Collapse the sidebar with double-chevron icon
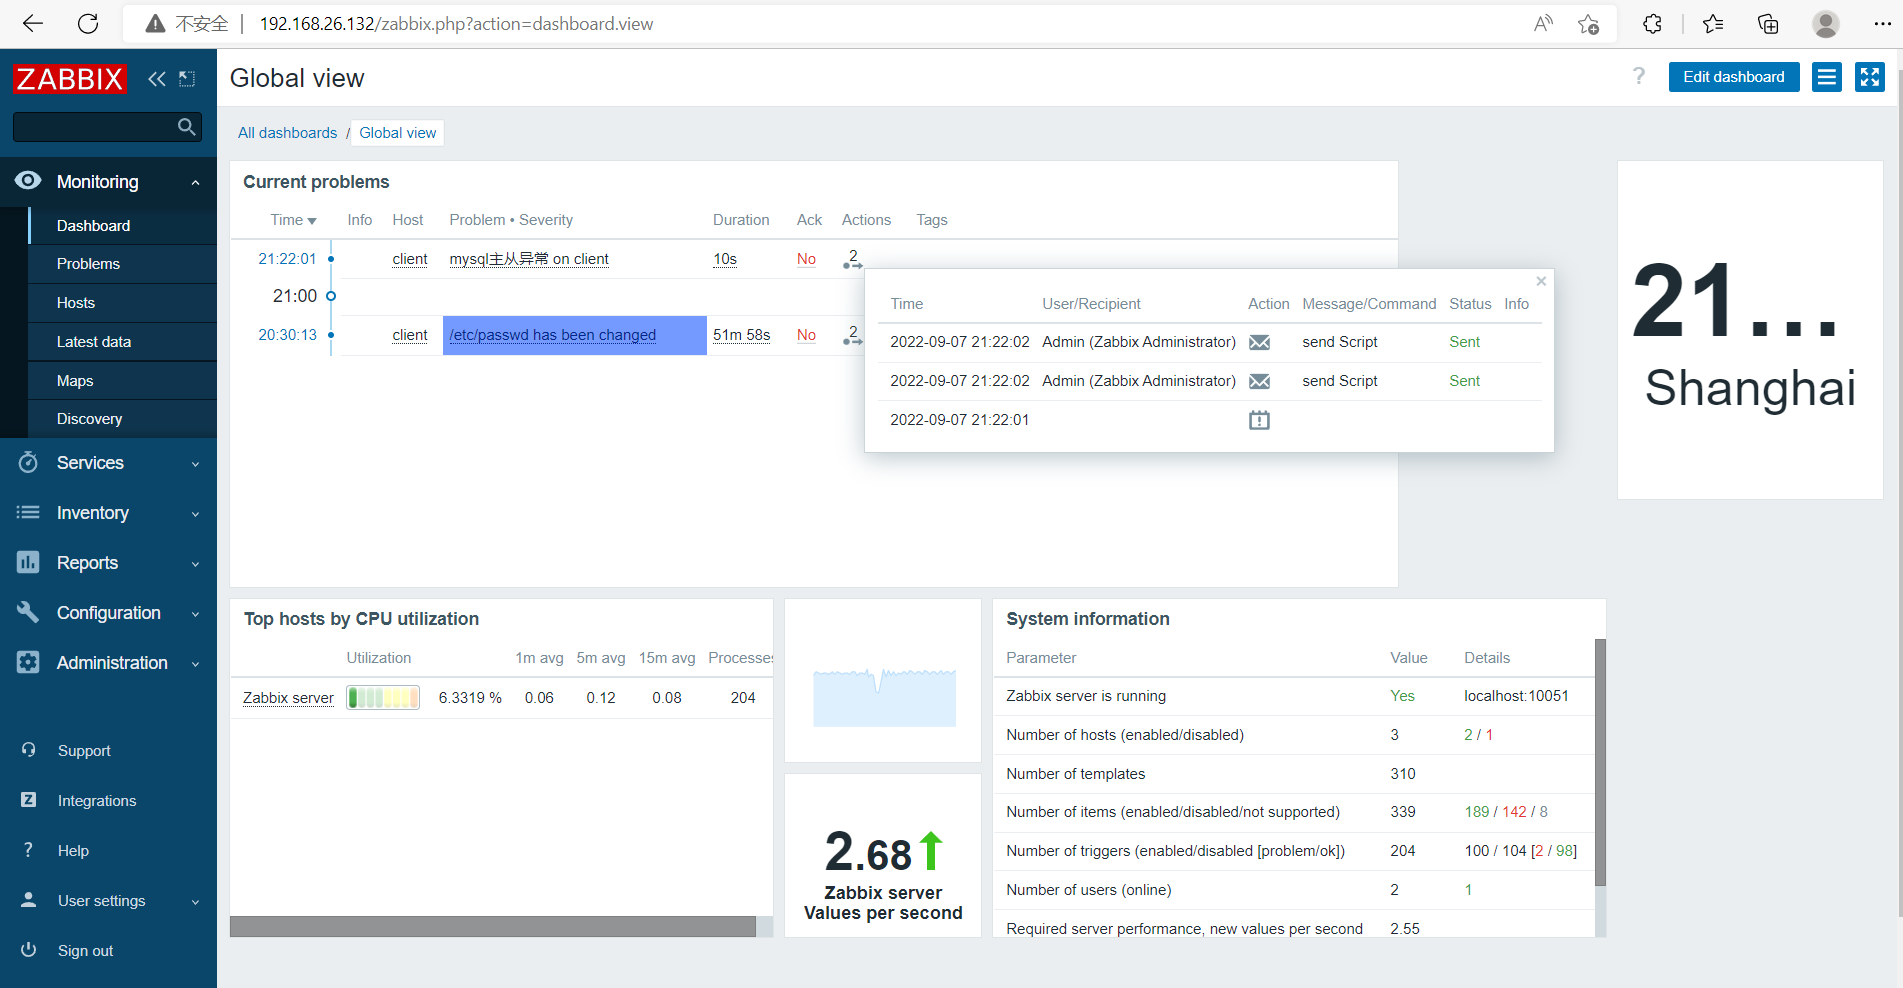Screen dimensions: 1903x988 pos(157,79)
